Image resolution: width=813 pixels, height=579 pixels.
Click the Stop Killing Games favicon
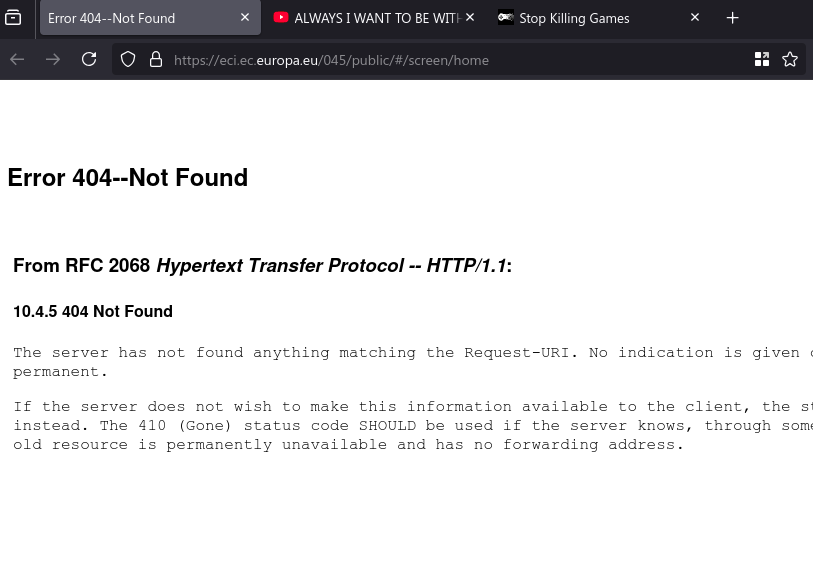[x=506, y=18]
